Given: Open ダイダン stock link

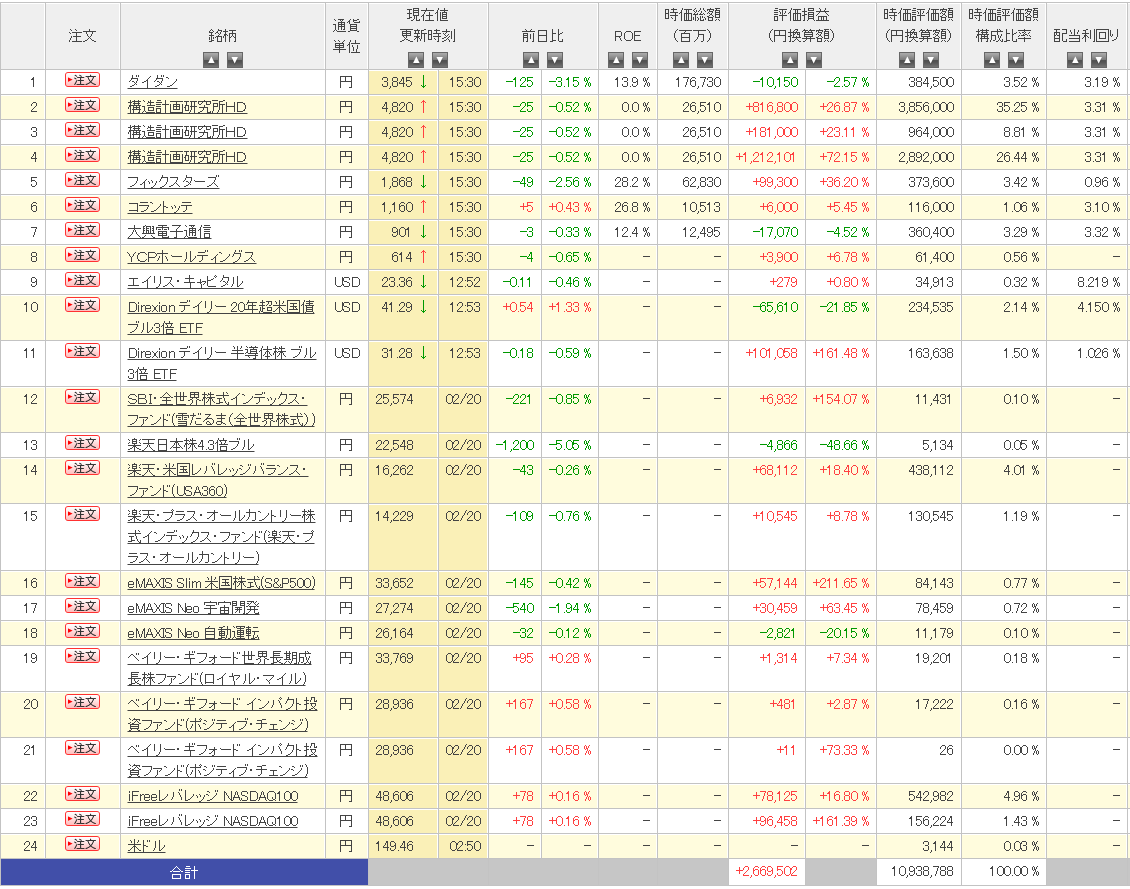Looking at the screenshot, I should click(152, 82).
